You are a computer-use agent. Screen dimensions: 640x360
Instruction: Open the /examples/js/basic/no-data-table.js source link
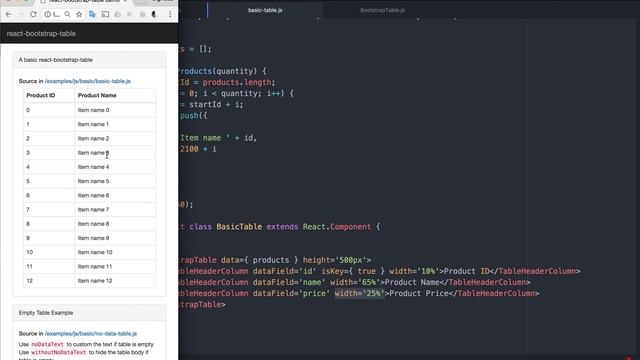pyautogui.click(x=91, y=333)
